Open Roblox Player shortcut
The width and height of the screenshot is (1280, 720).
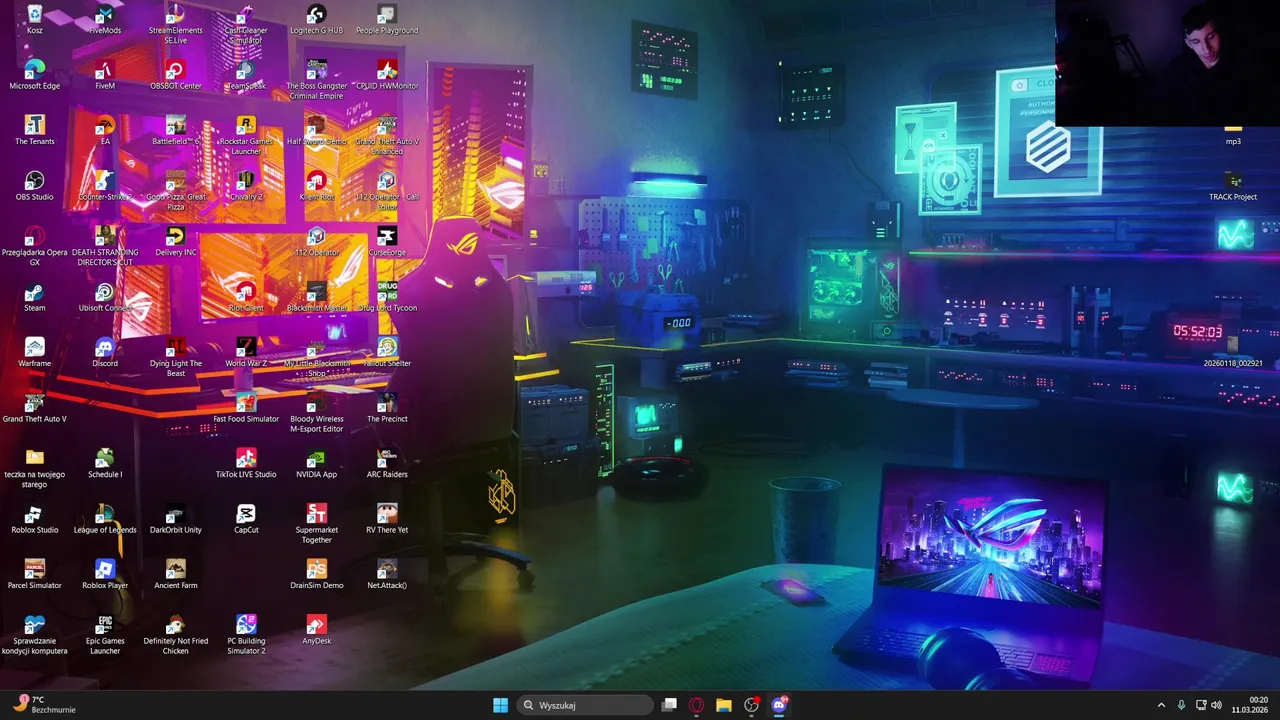105,574
